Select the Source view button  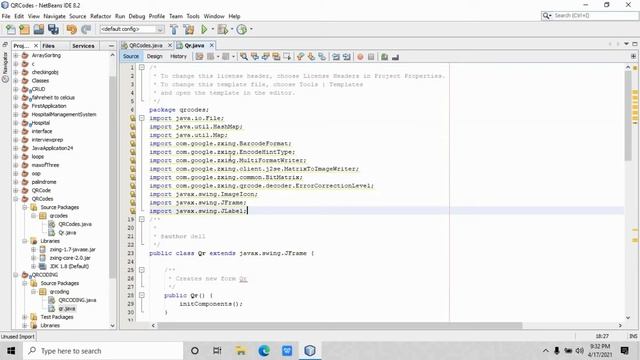click(131, 56)
